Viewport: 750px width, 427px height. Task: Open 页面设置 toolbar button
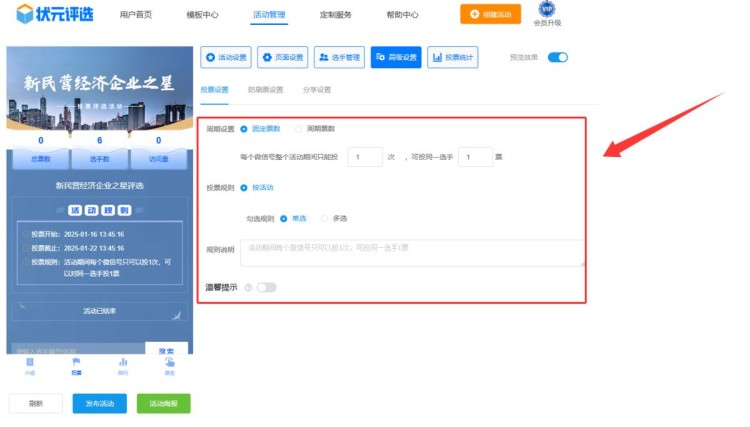[x=282, y=58]
